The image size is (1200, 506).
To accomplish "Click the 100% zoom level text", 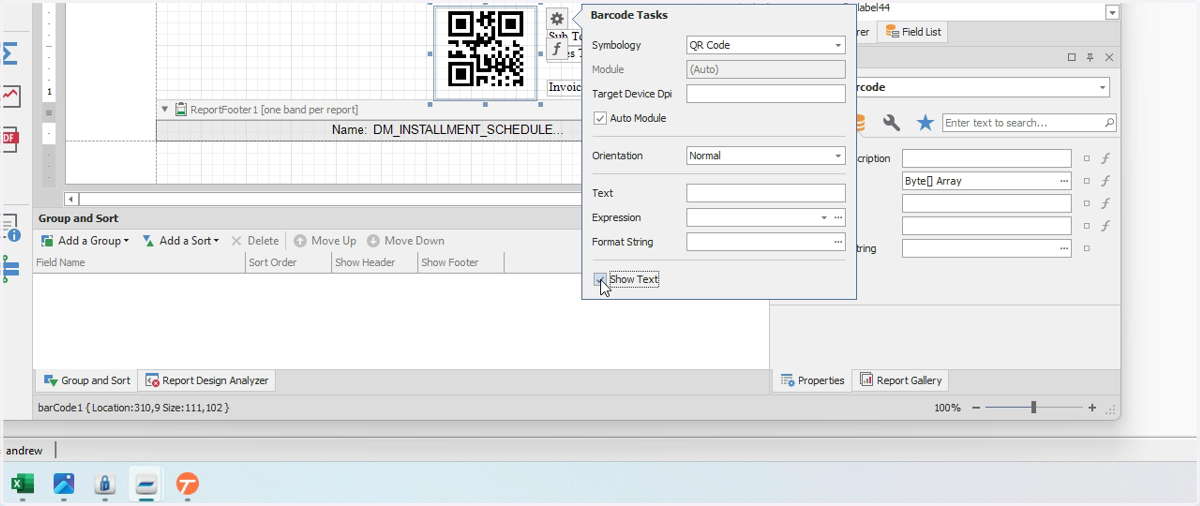I will click(947, 408).
